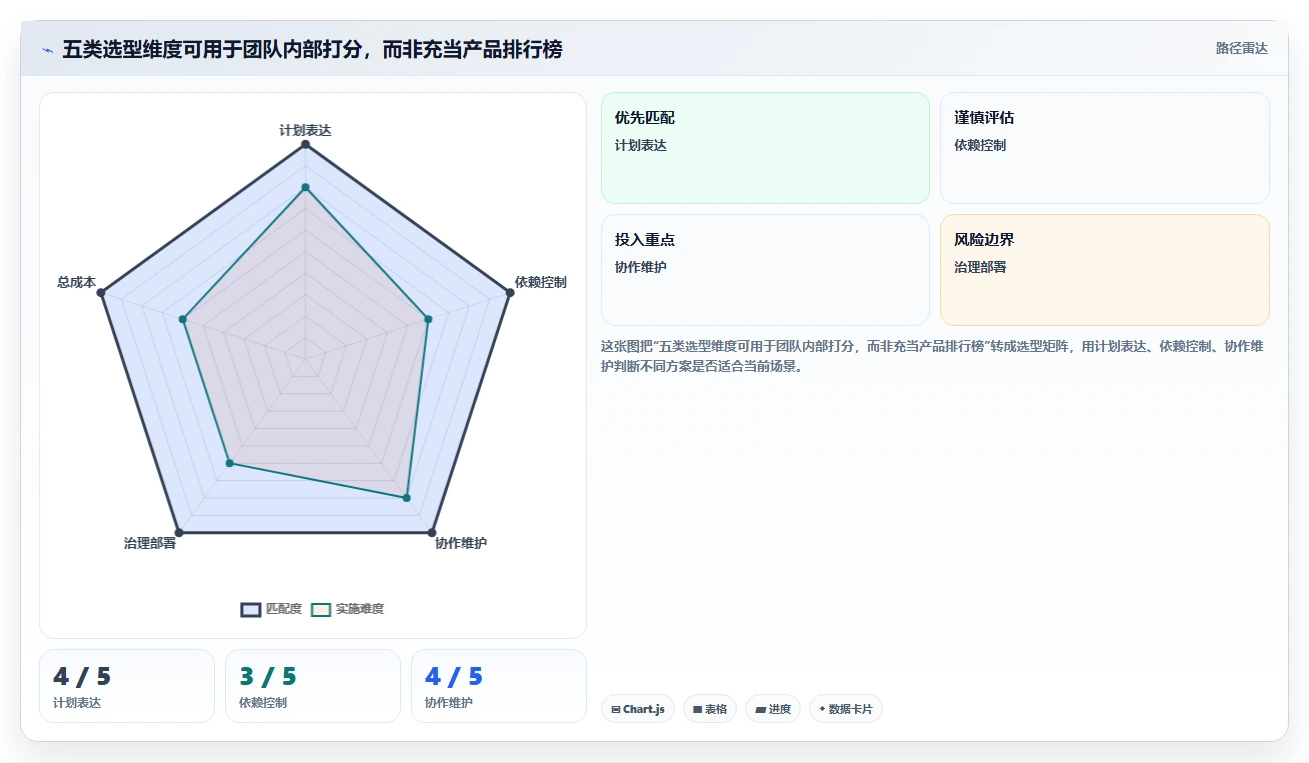Click the 依赖控制 radar axis label

(x=541, y=282)
